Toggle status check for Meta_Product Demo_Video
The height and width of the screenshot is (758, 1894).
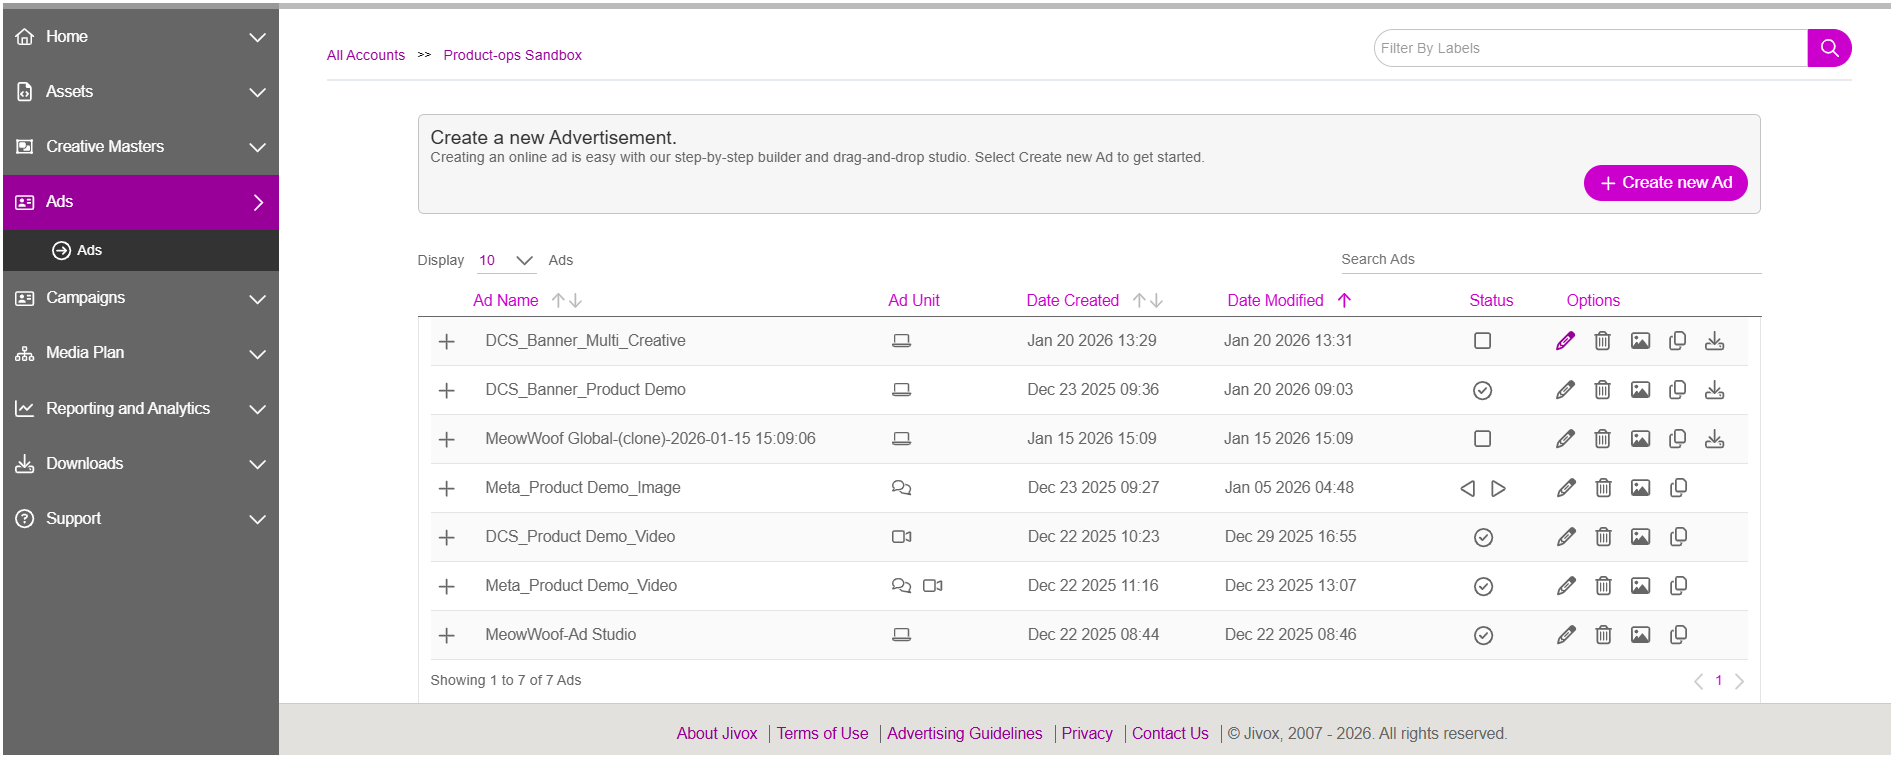pyautogui.click(x=1483, y=586)
